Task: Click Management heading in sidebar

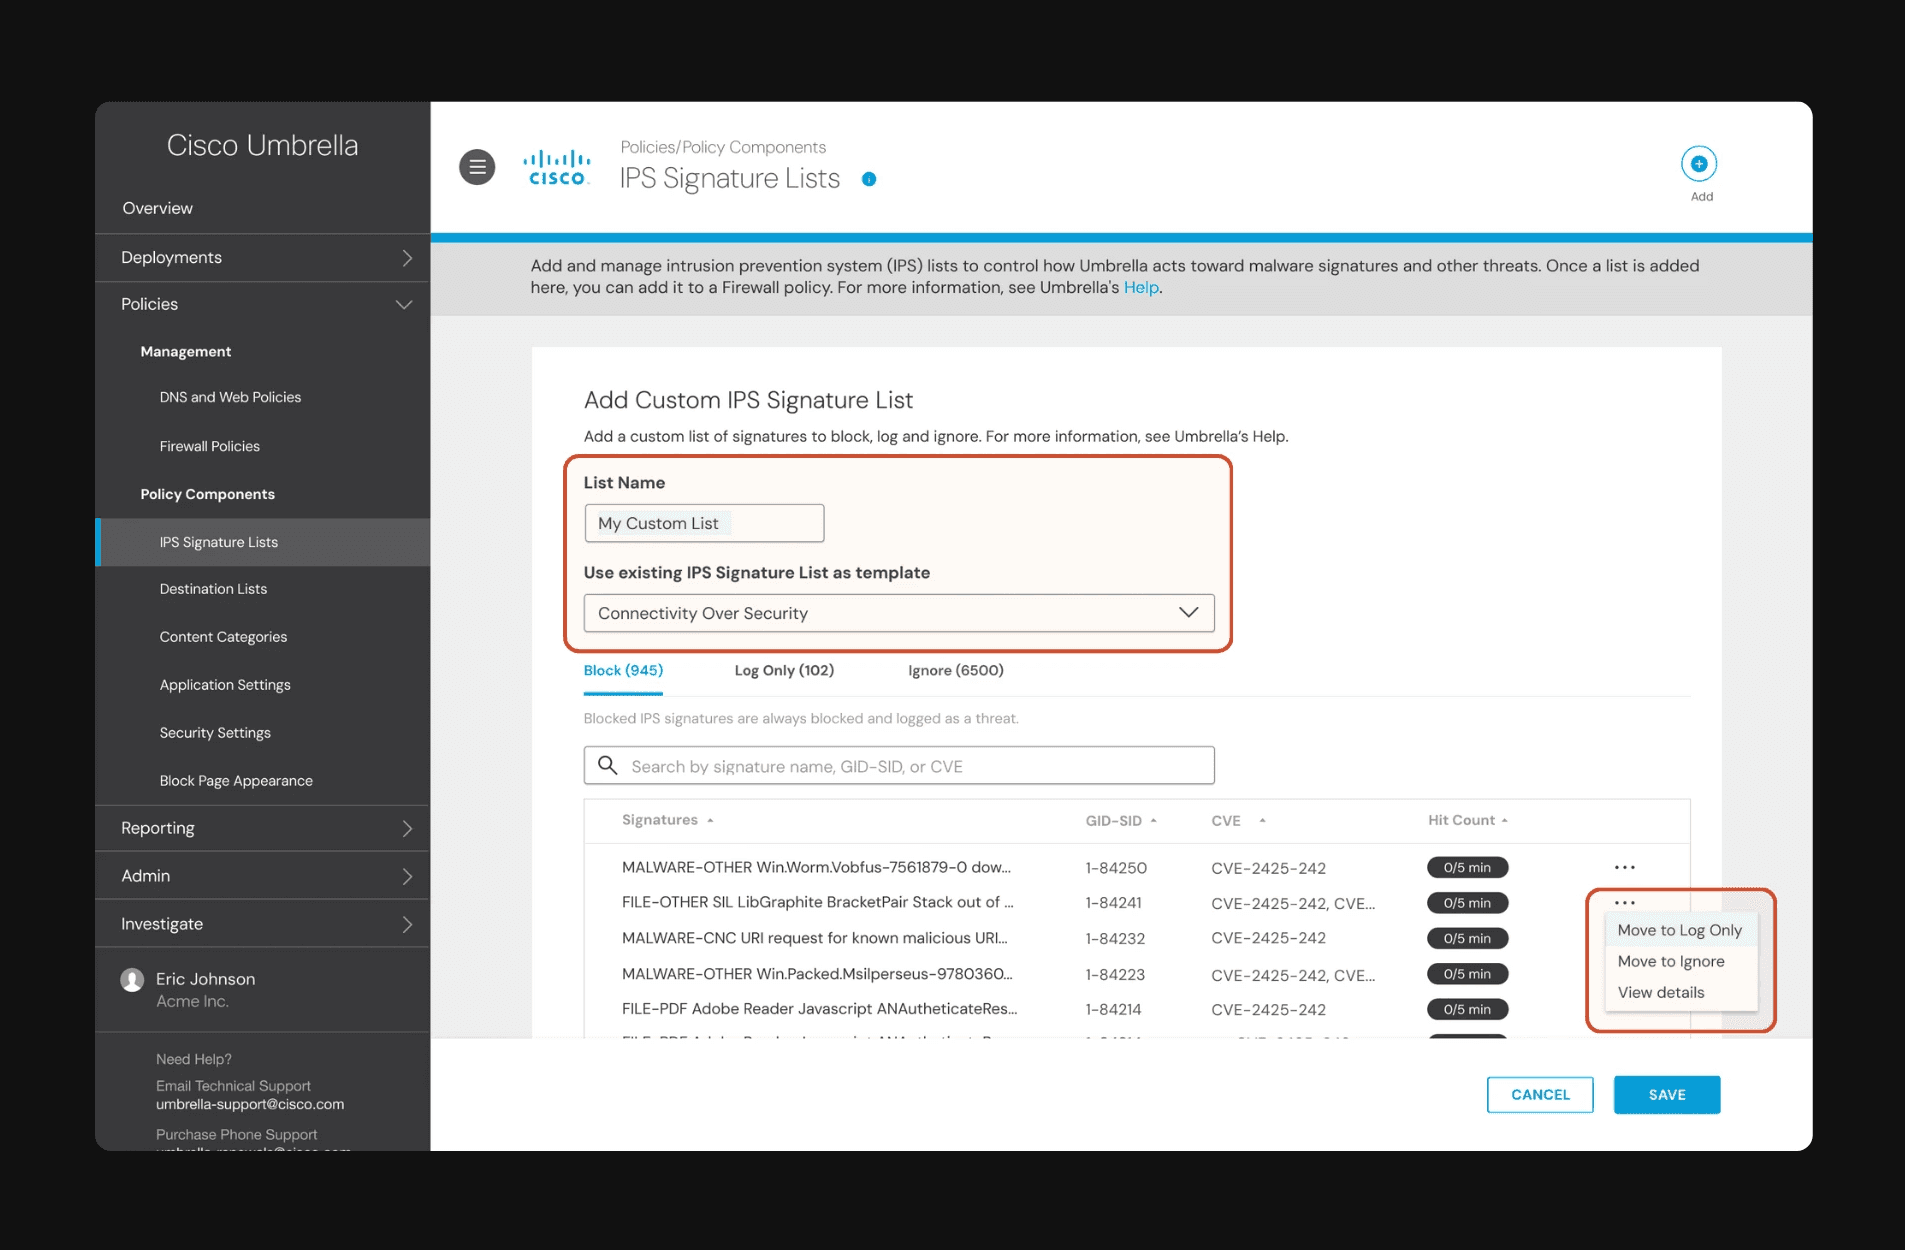Action: coord(186,352)
